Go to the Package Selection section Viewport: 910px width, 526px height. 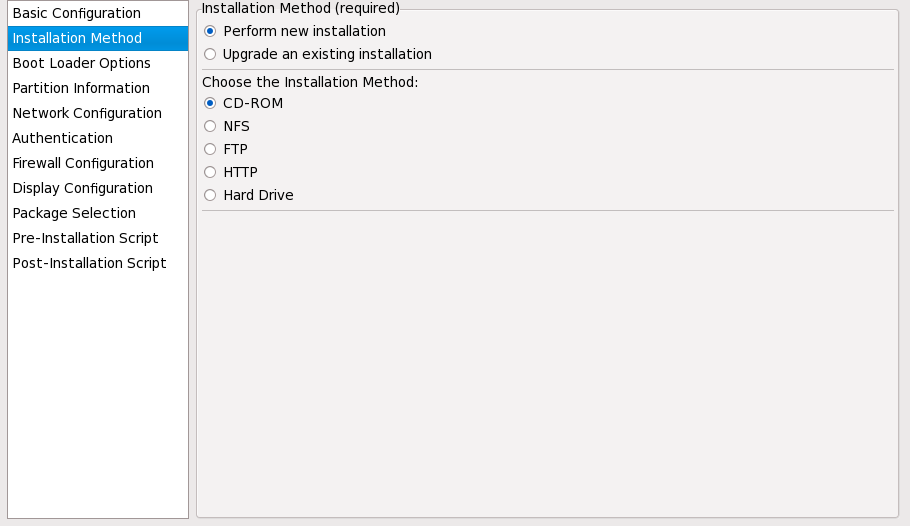click(74, 214)
